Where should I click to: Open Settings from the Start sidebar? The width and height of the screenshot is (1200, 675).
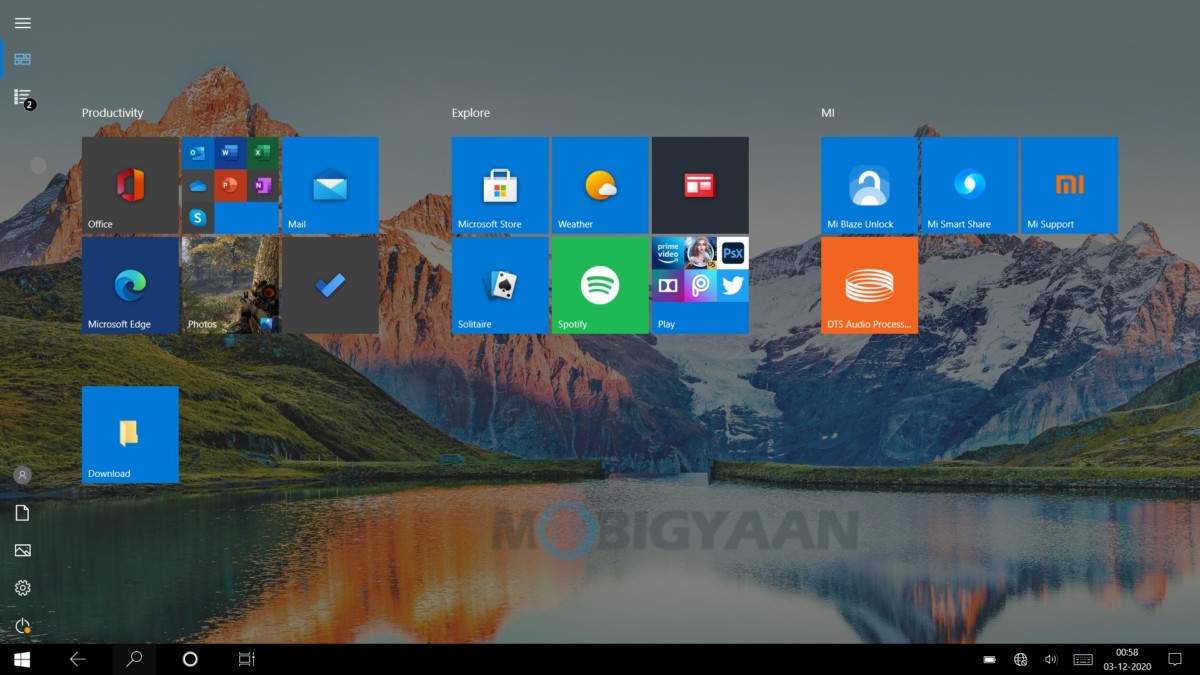tap(22, 588)
